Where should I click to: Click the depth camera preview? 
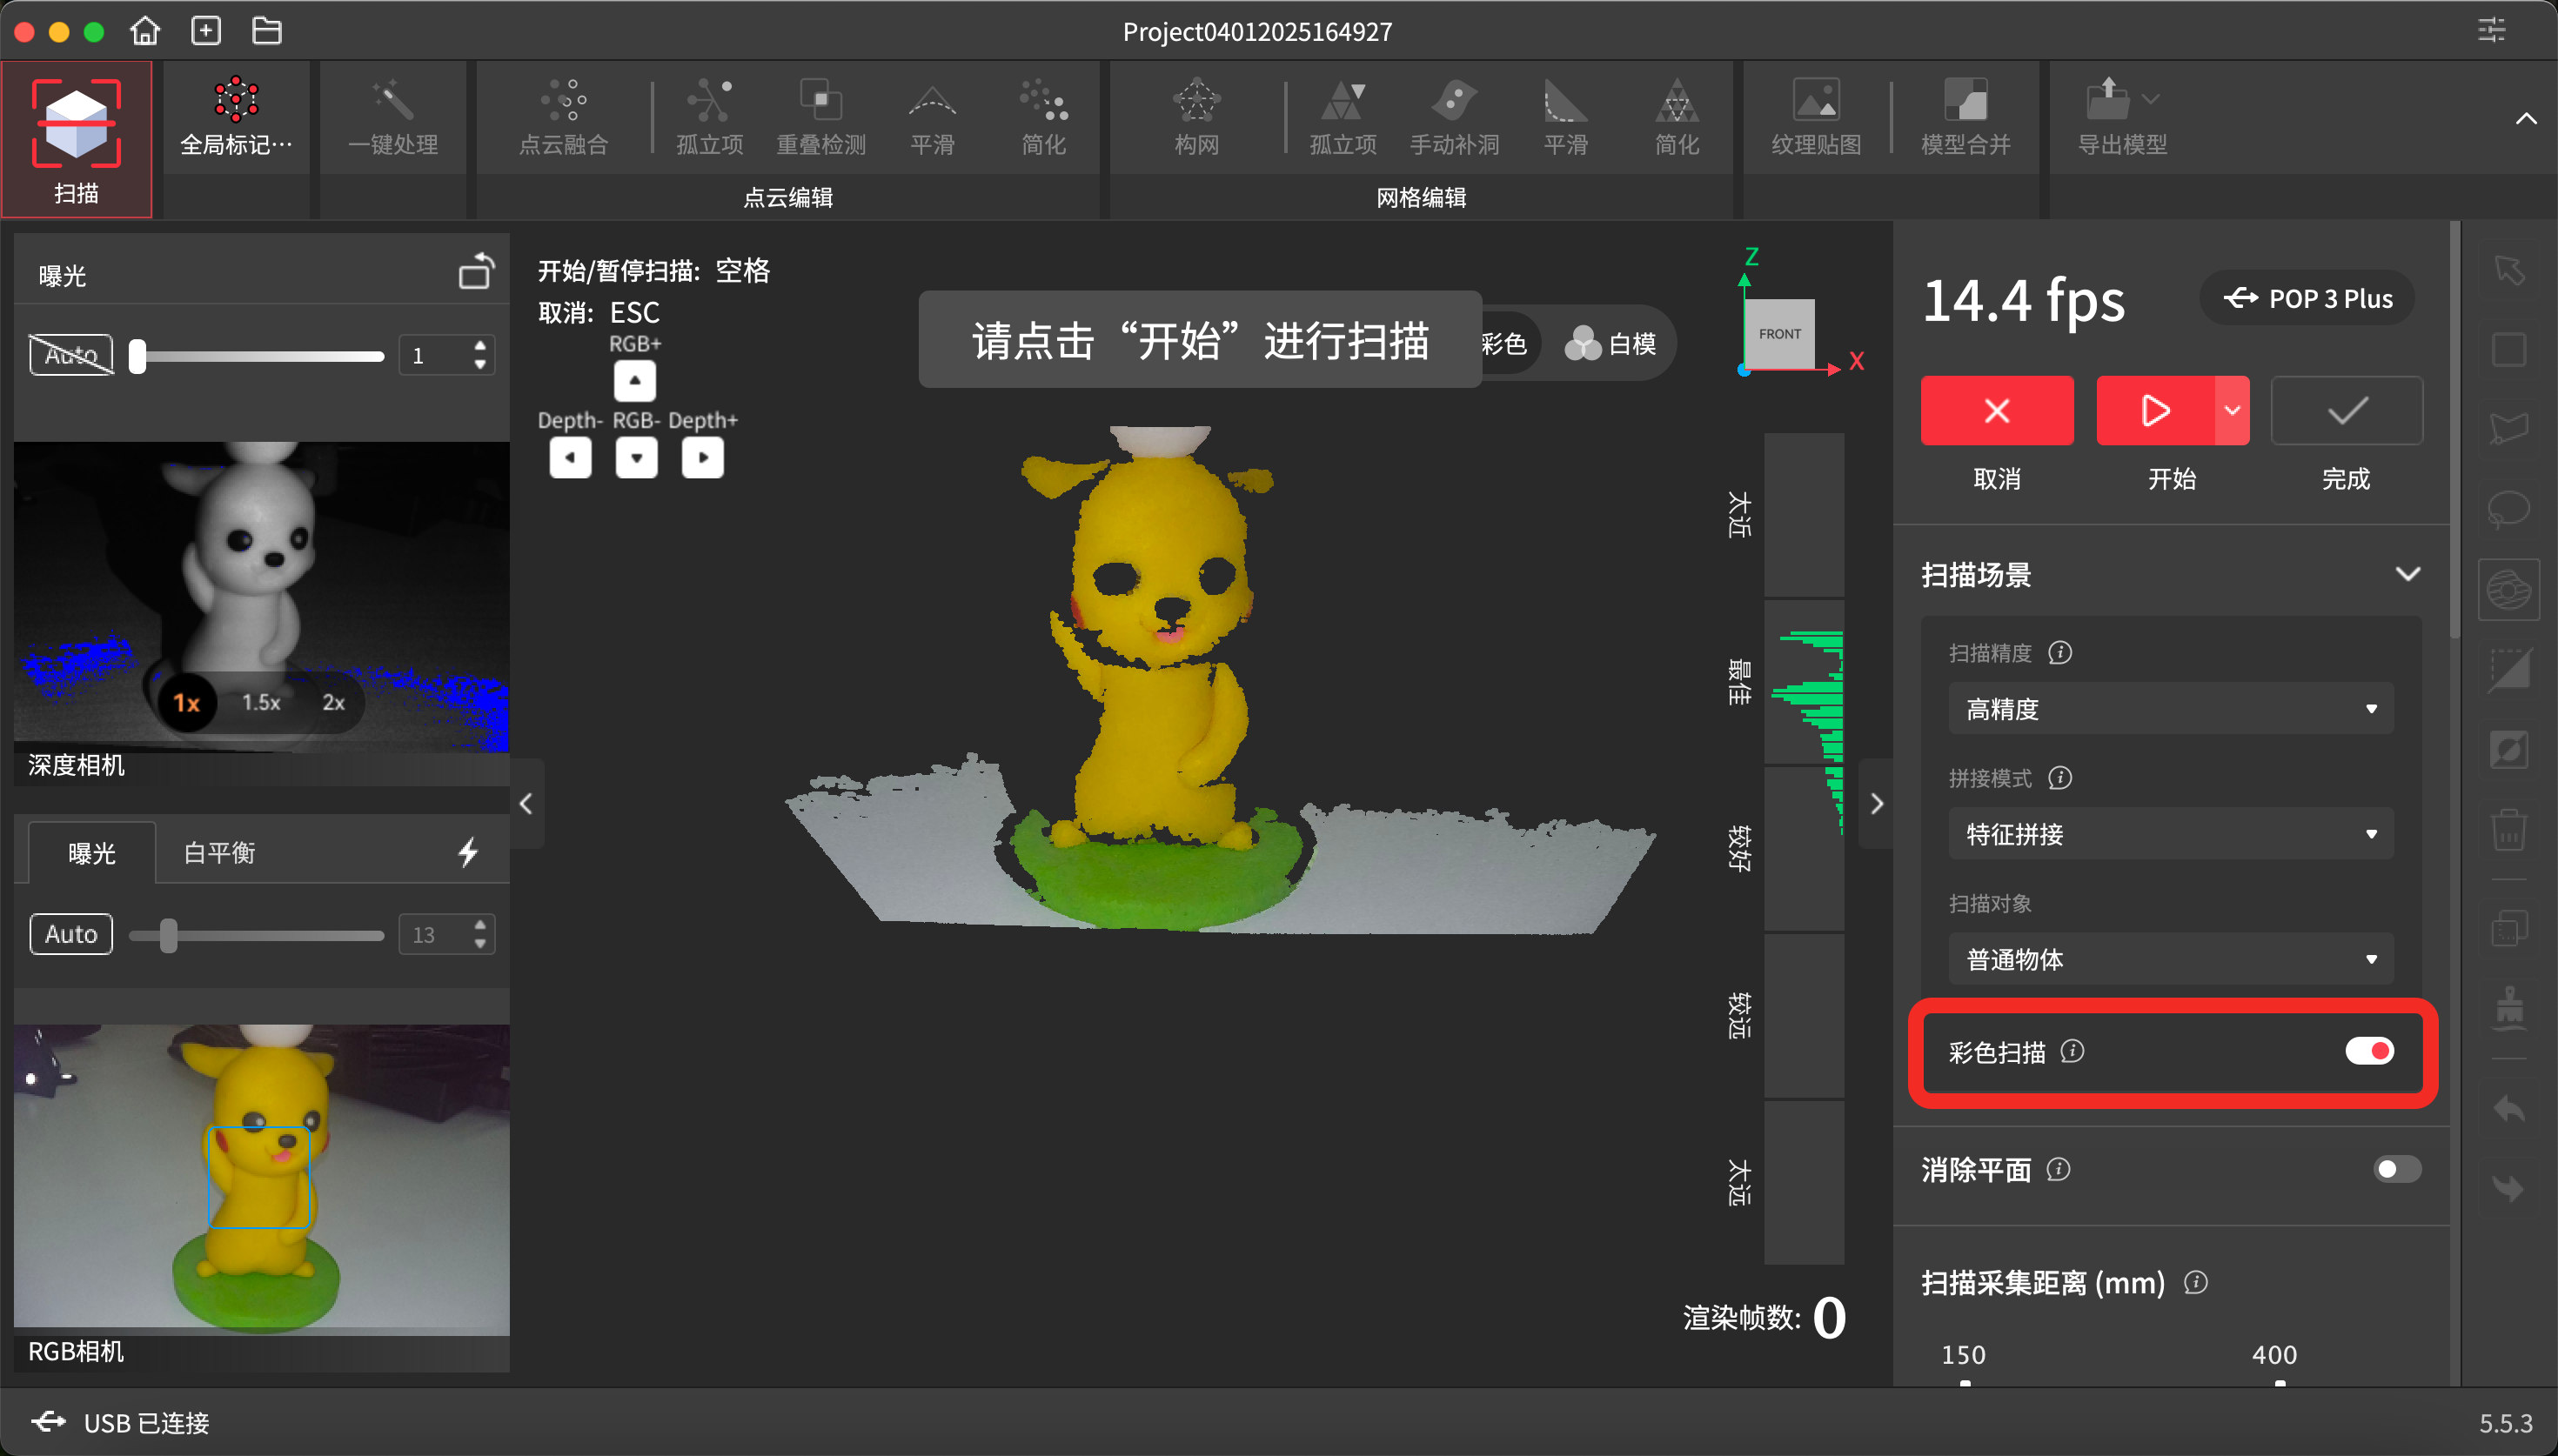(x=261, y=596)
